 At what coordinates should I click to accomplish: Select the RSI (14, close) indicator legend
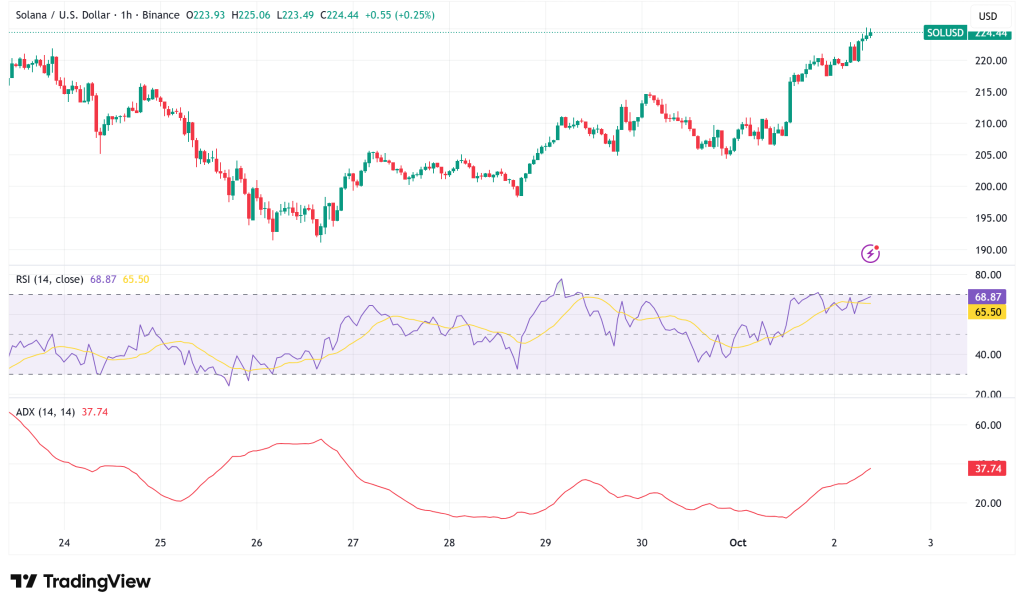point(50,279)
